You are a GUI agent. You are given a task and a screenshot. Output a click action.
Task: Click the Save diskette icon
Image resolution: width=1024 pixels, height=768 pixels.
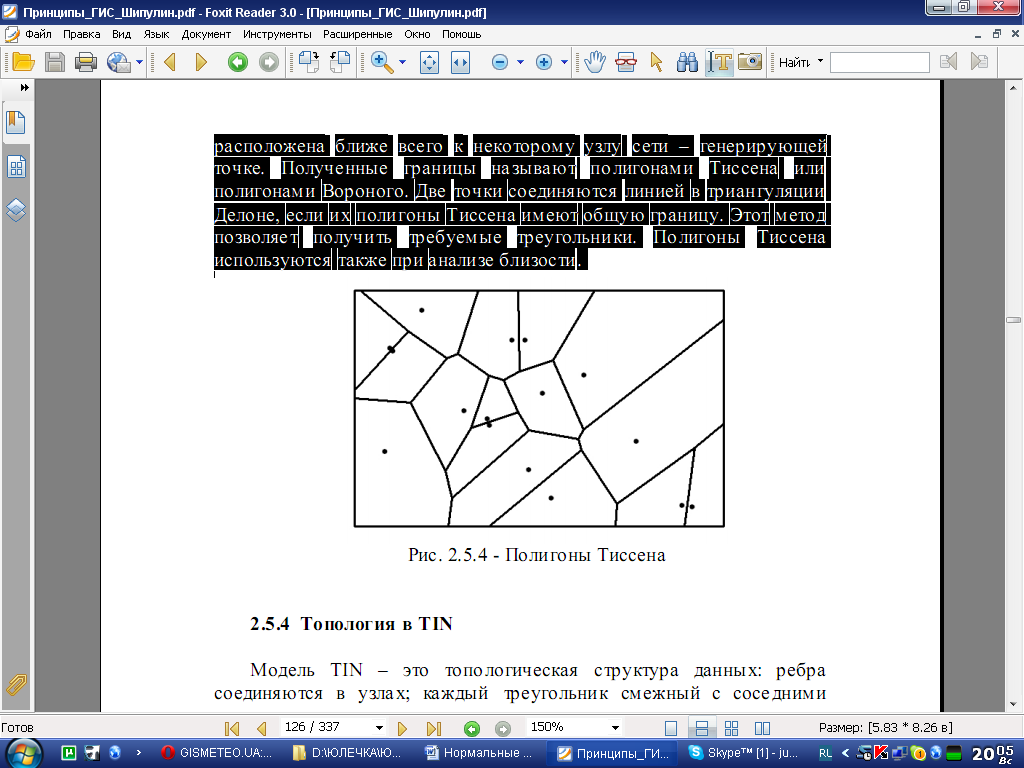(54, 62)
